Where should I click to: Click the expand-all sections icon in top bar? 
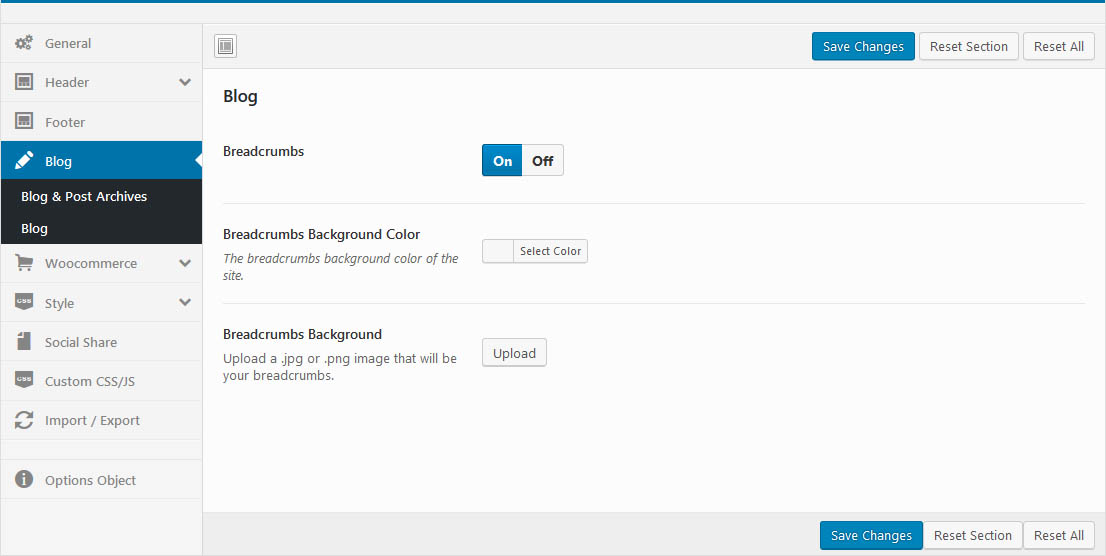(x=225, y=46)
